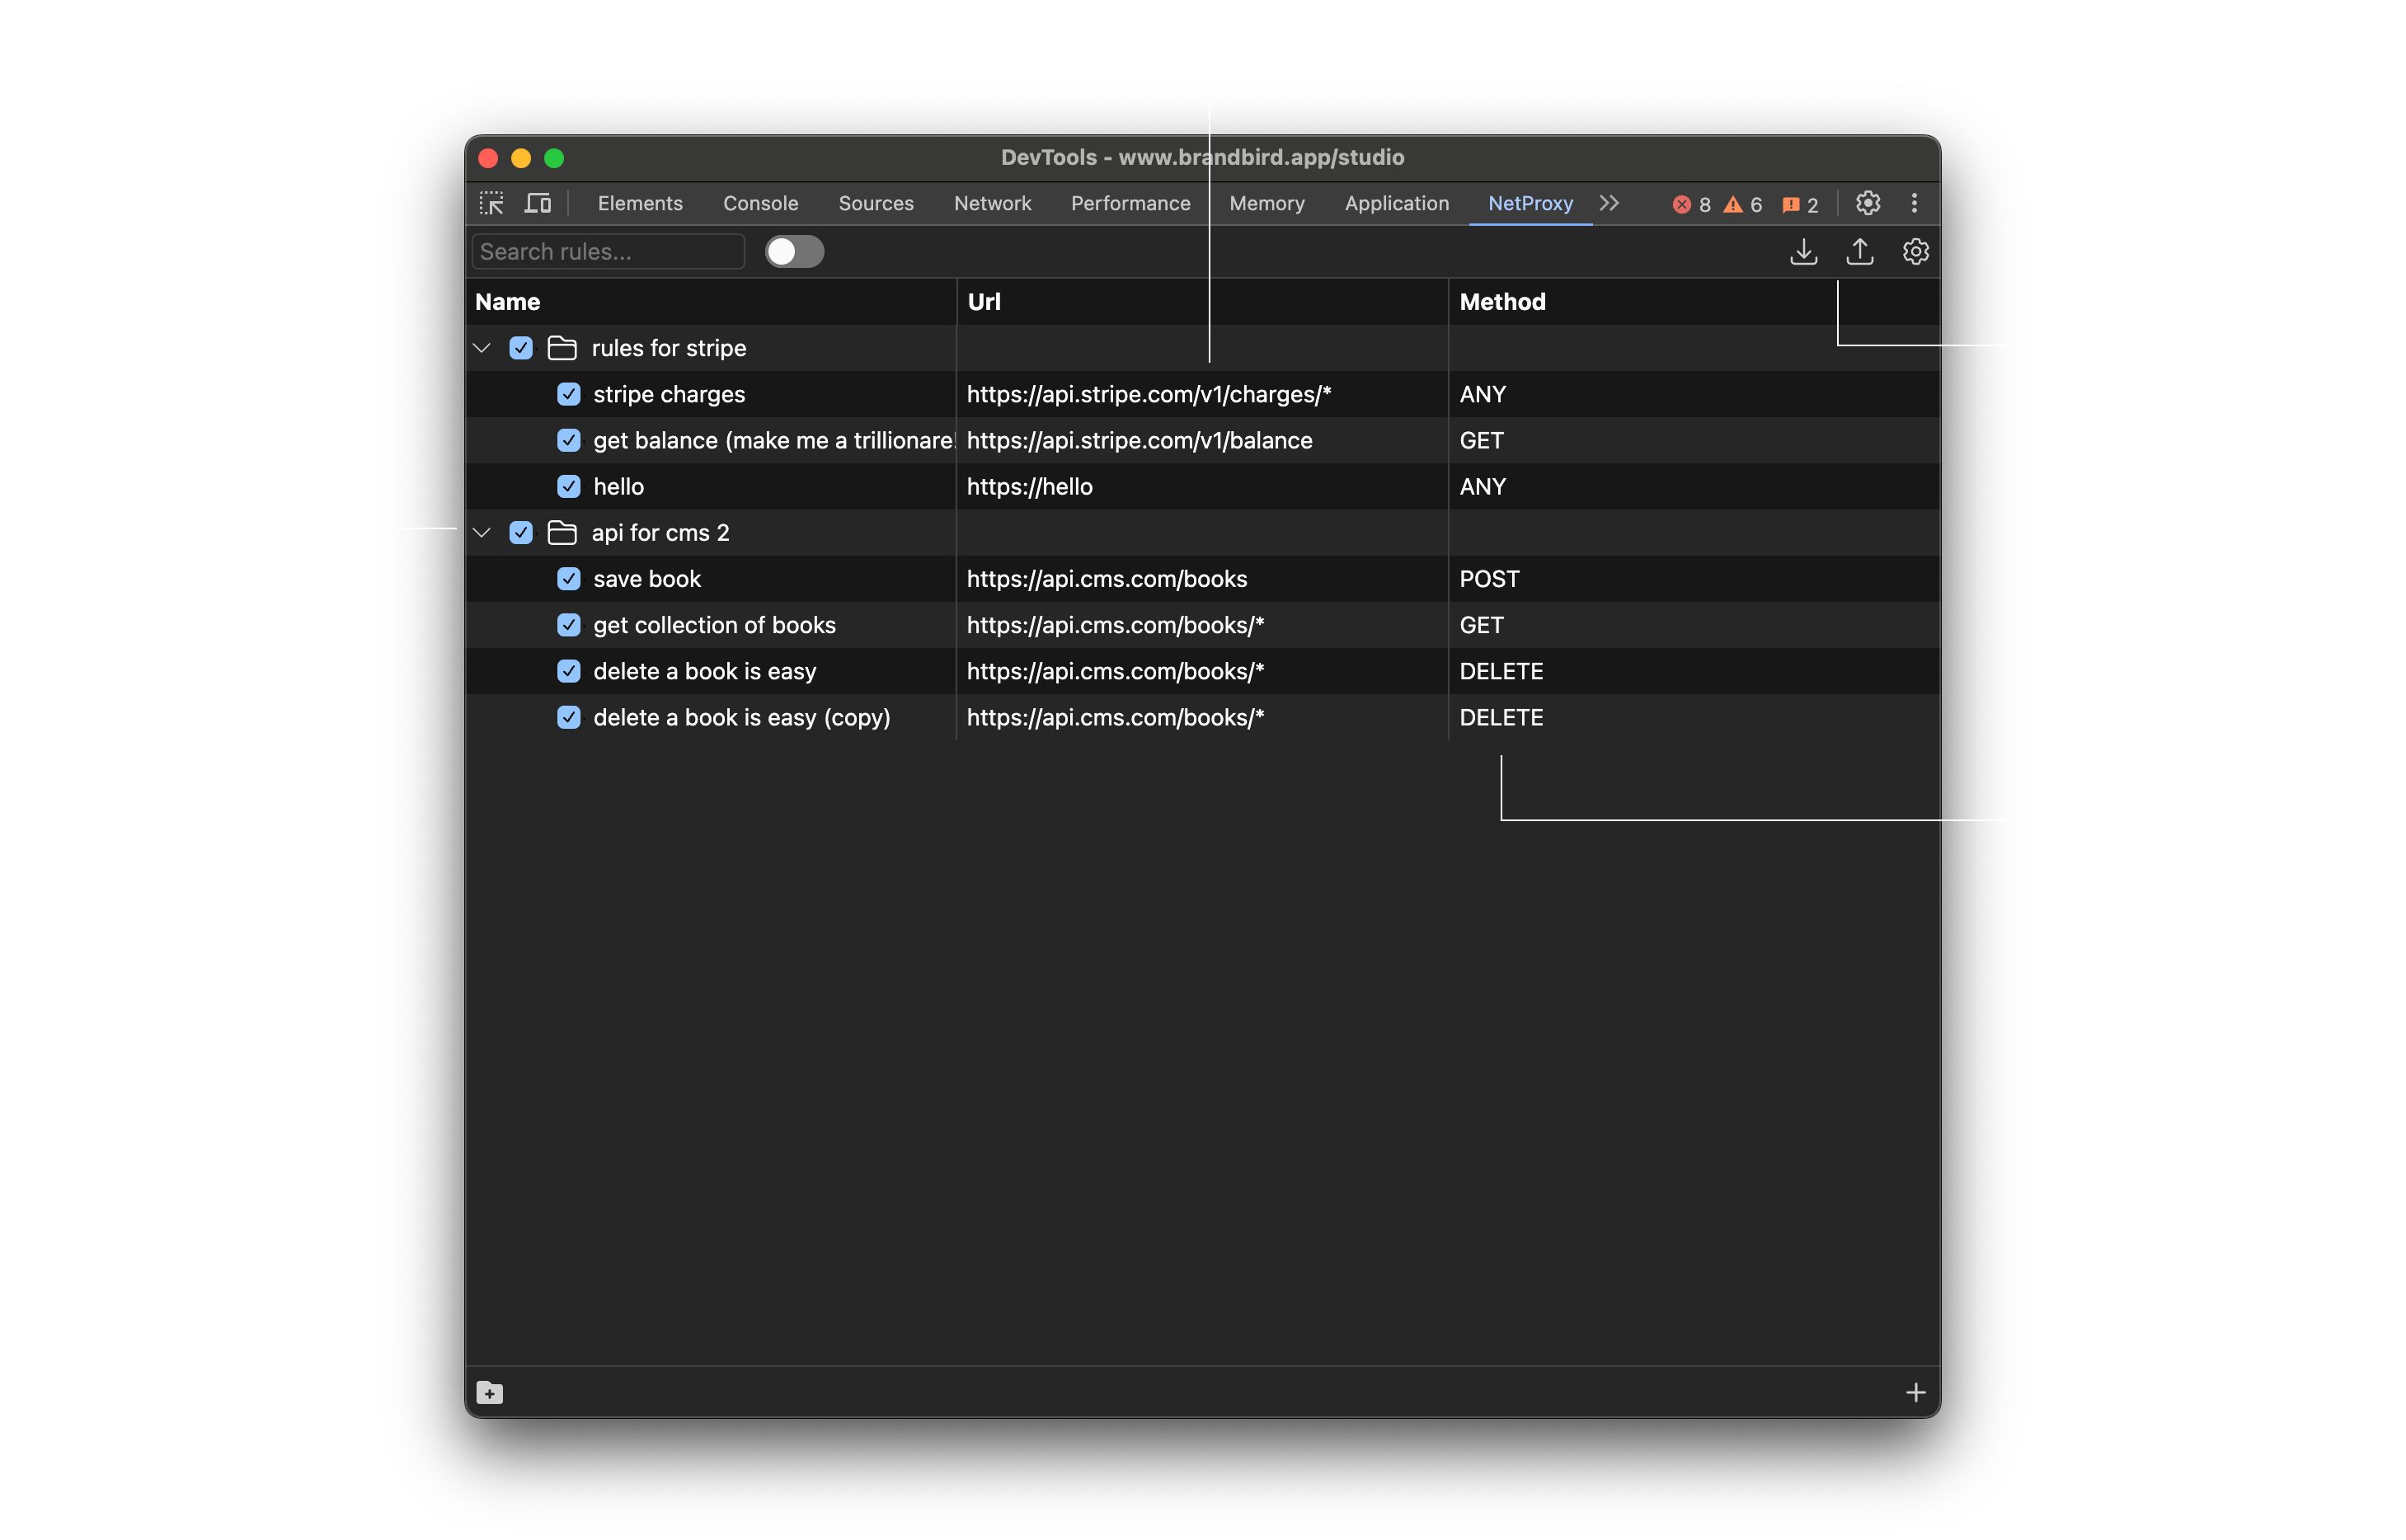Screen dimensions: 2406x1540
Task: Collapse the api for cms 2 group
Action: tap(482, 532)
